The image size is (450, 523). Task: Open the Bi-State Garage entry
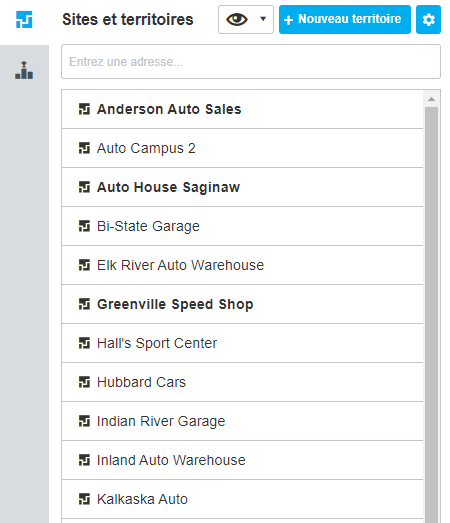pos(243,226)
